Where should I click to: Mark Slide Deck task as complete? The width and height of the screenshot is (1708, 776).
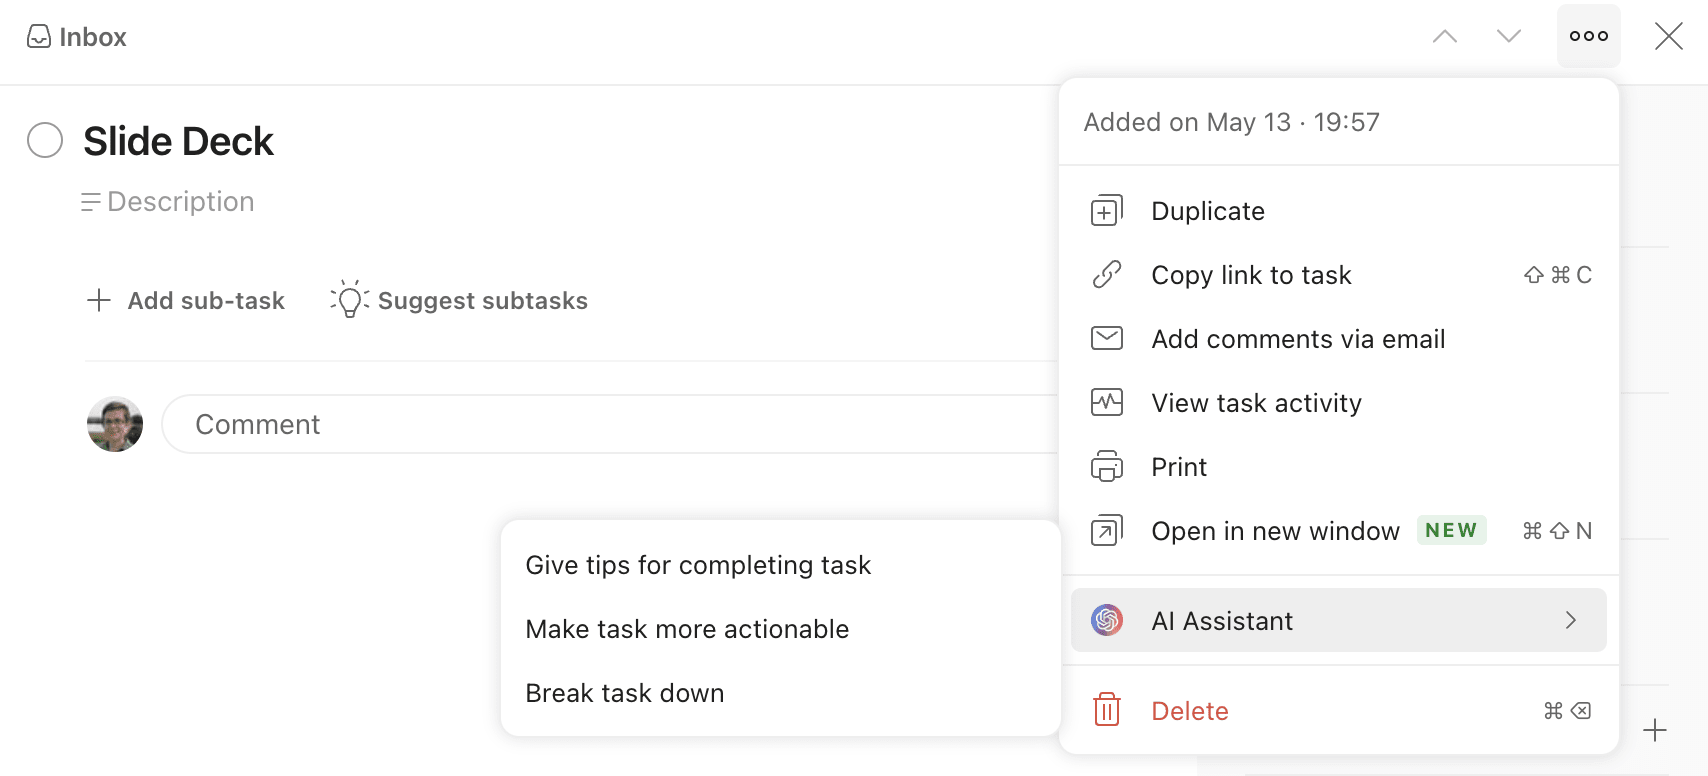pos(45,141)
